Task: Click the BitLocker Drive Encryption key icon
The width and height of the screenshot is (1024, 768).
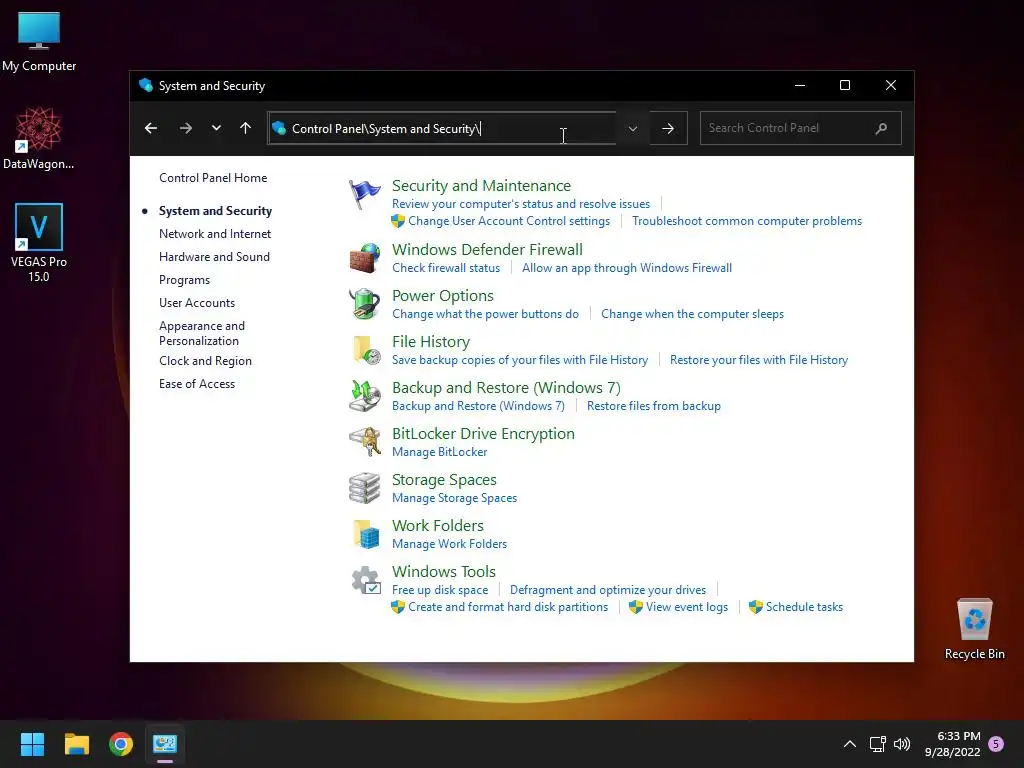Action: [x=364, y=441]
